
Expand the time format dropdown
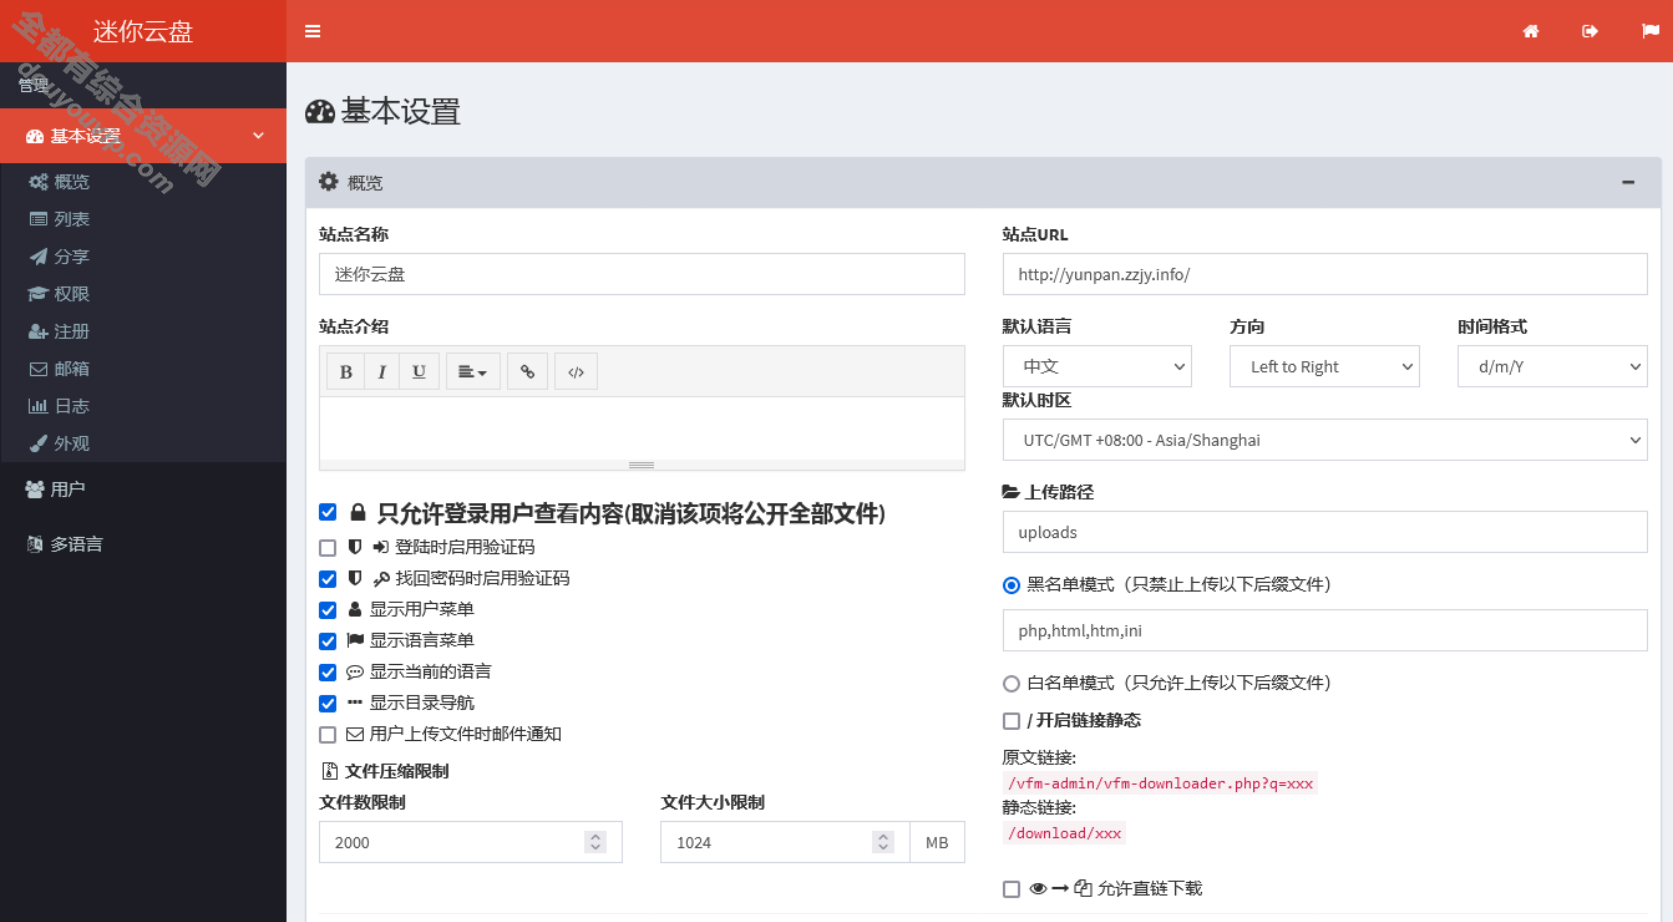click(x=1551, y=367)
